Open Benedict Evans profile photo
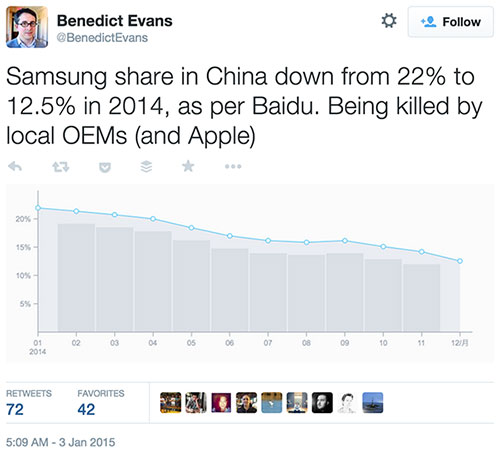The image size is (500, 455). (x=27, y=27)
